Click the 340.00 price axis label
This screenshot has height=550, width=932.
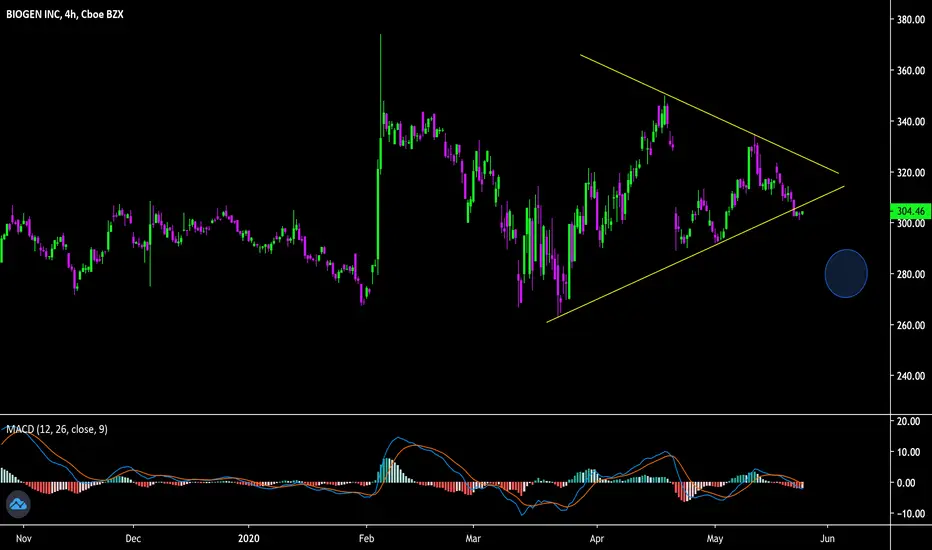911,122
